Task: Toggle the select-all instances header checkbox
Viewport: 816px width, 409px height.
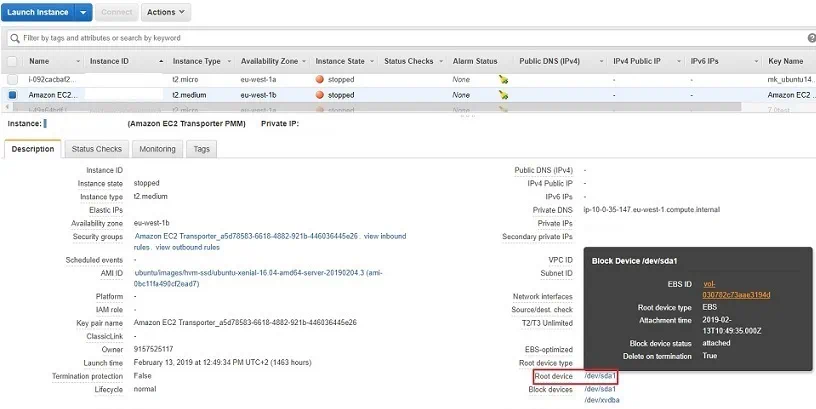Action: click(x=13, y=61)
